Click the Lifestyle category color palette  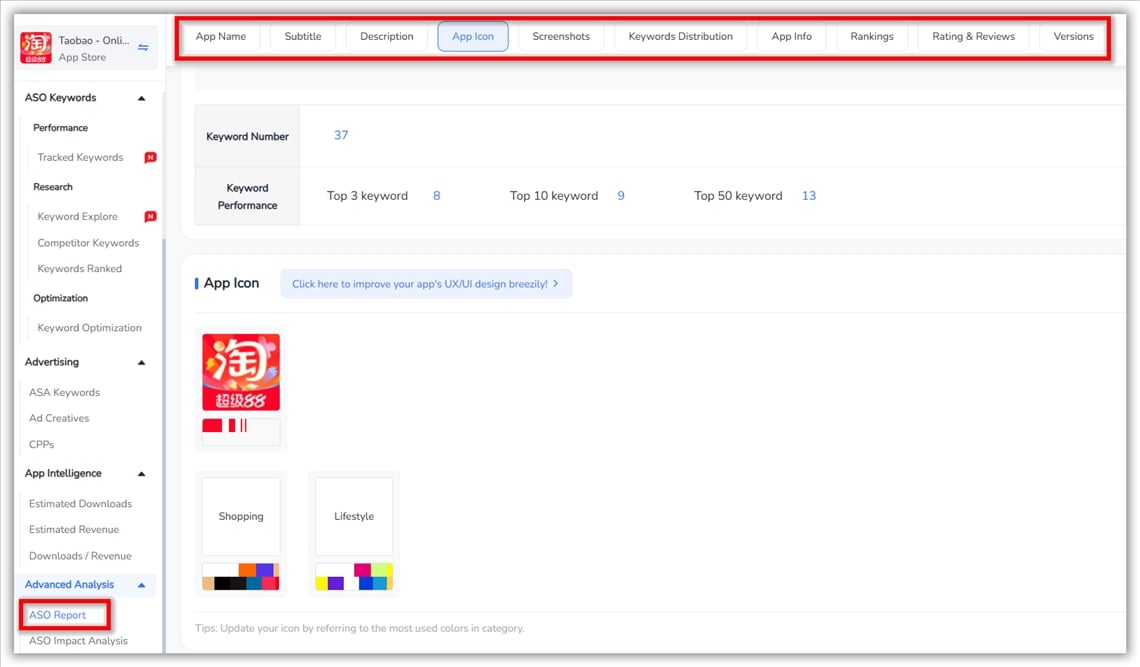click(x=354, y=577)
